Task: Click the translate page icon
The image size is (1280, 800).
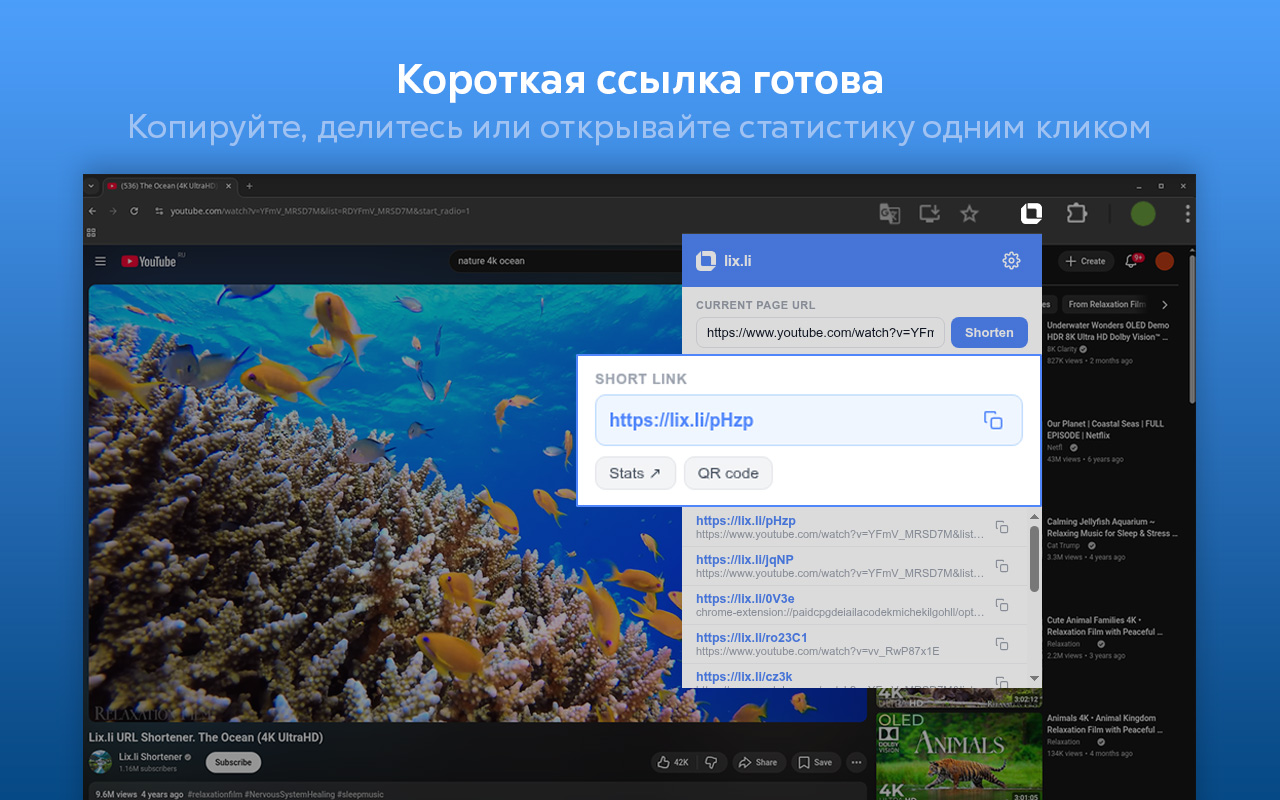Action: tap(889, 213)
